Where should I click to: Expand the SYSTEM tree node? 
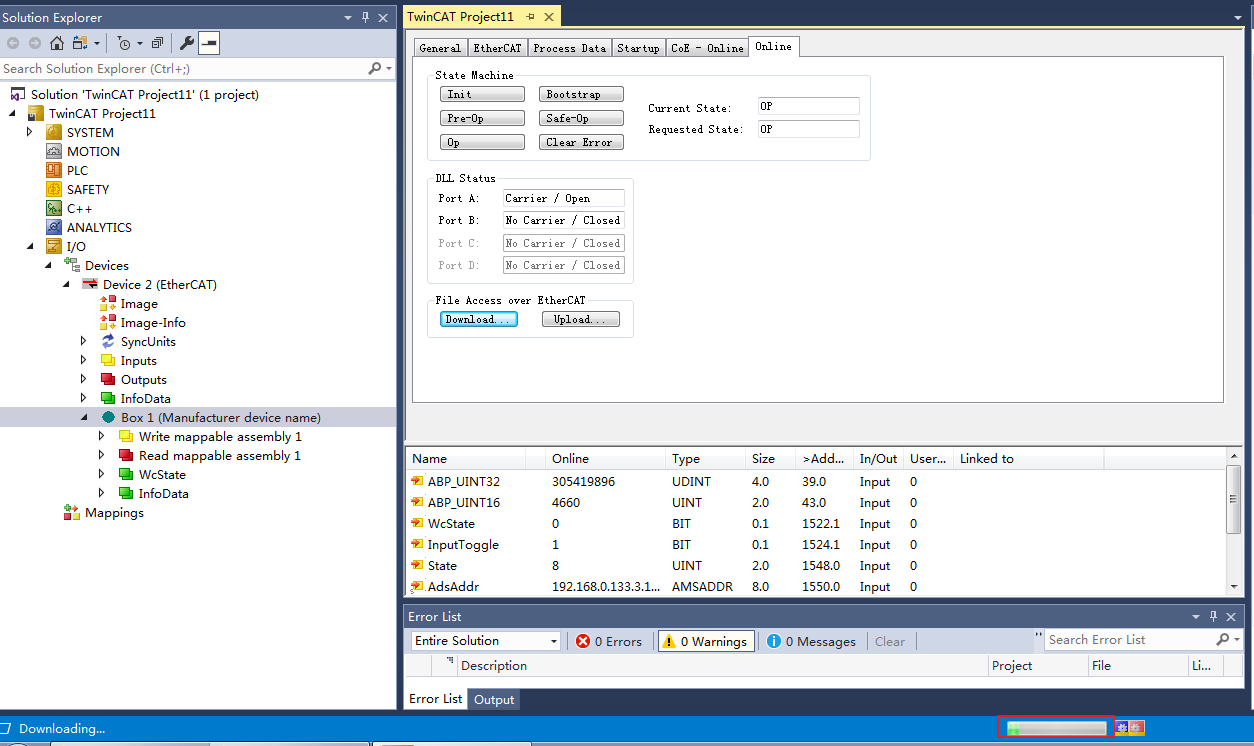click(29, 132)
